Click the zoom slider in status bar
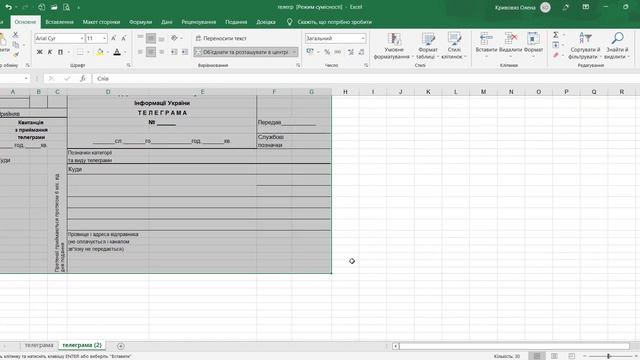This screenshot has height=360, width=640. [608, 356]
